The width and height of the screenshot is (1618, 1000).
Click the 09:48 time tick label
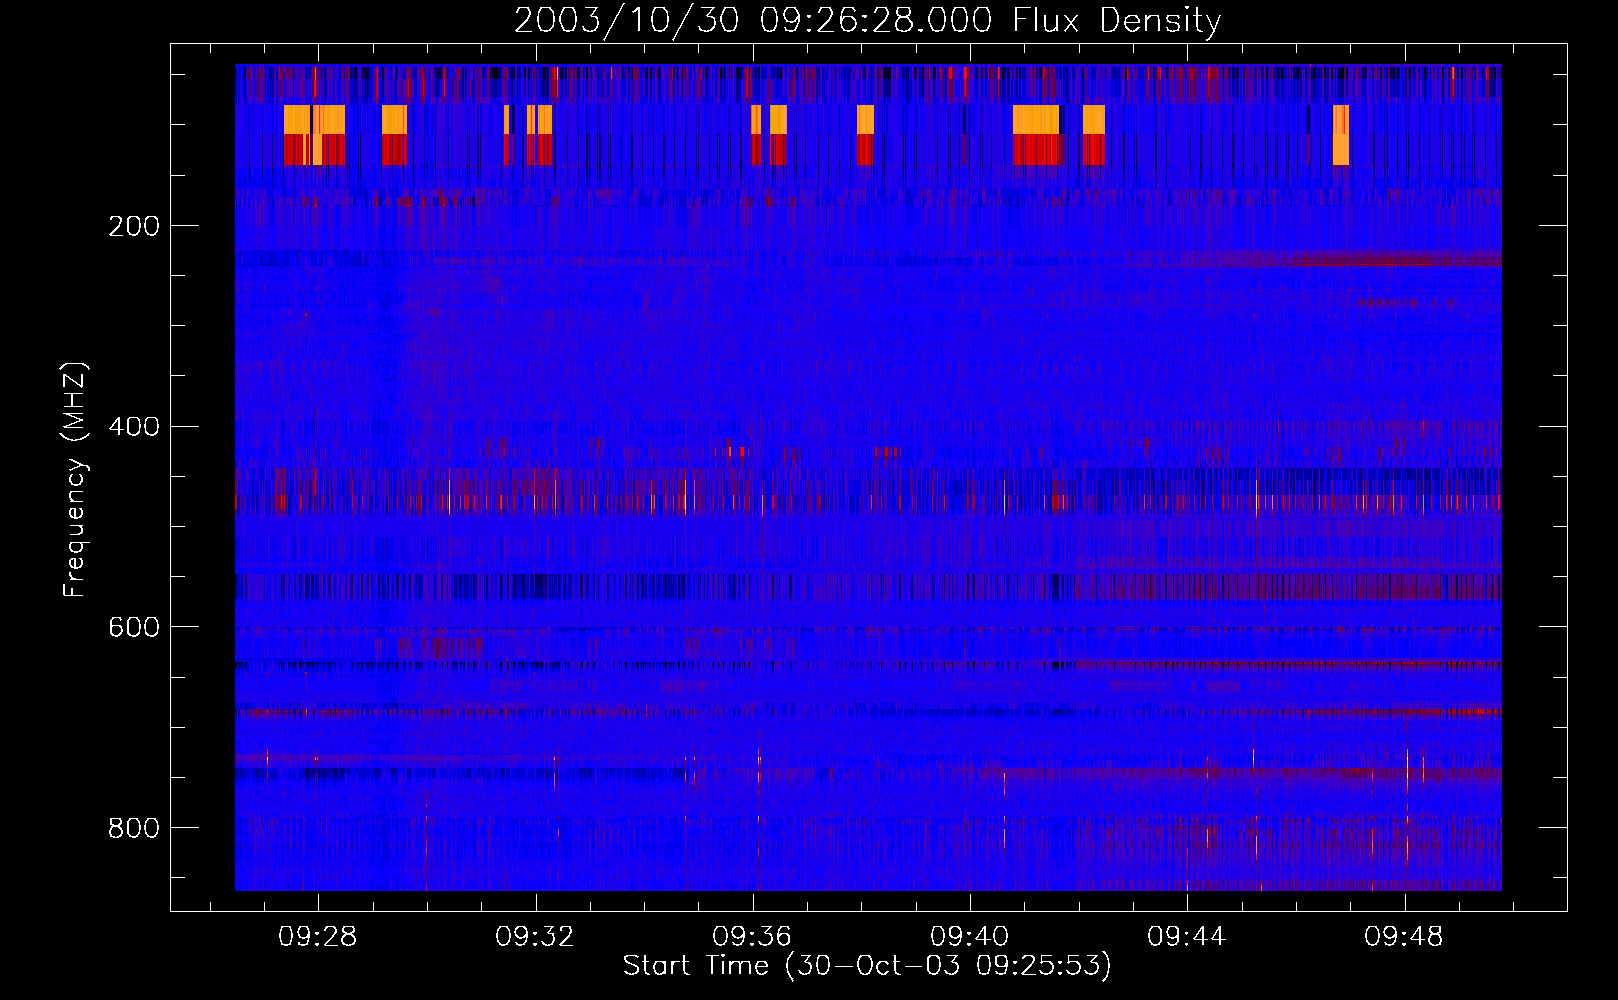(x=1404, y=936)
